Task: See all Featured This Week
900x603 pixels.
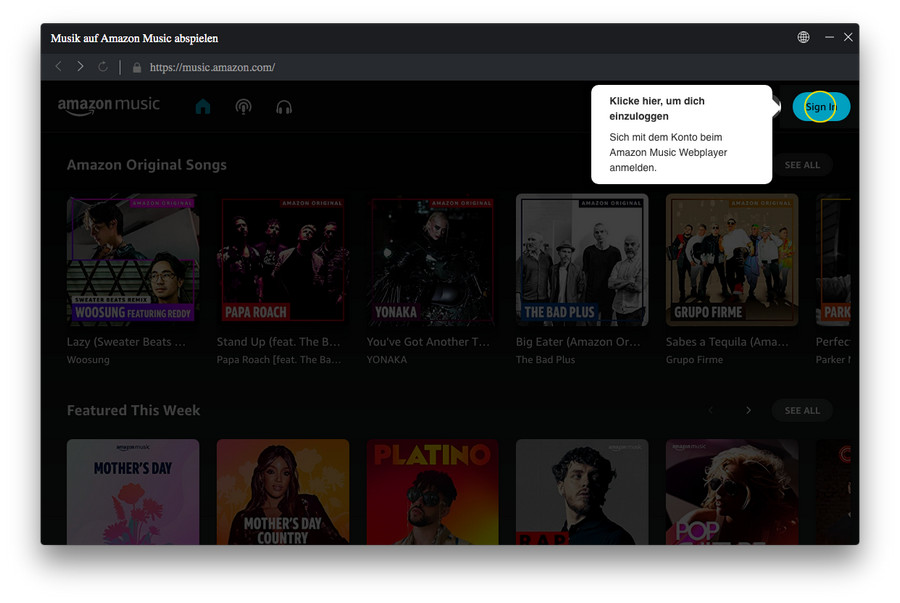Action: pyautogui.click(x=802, y=410)
